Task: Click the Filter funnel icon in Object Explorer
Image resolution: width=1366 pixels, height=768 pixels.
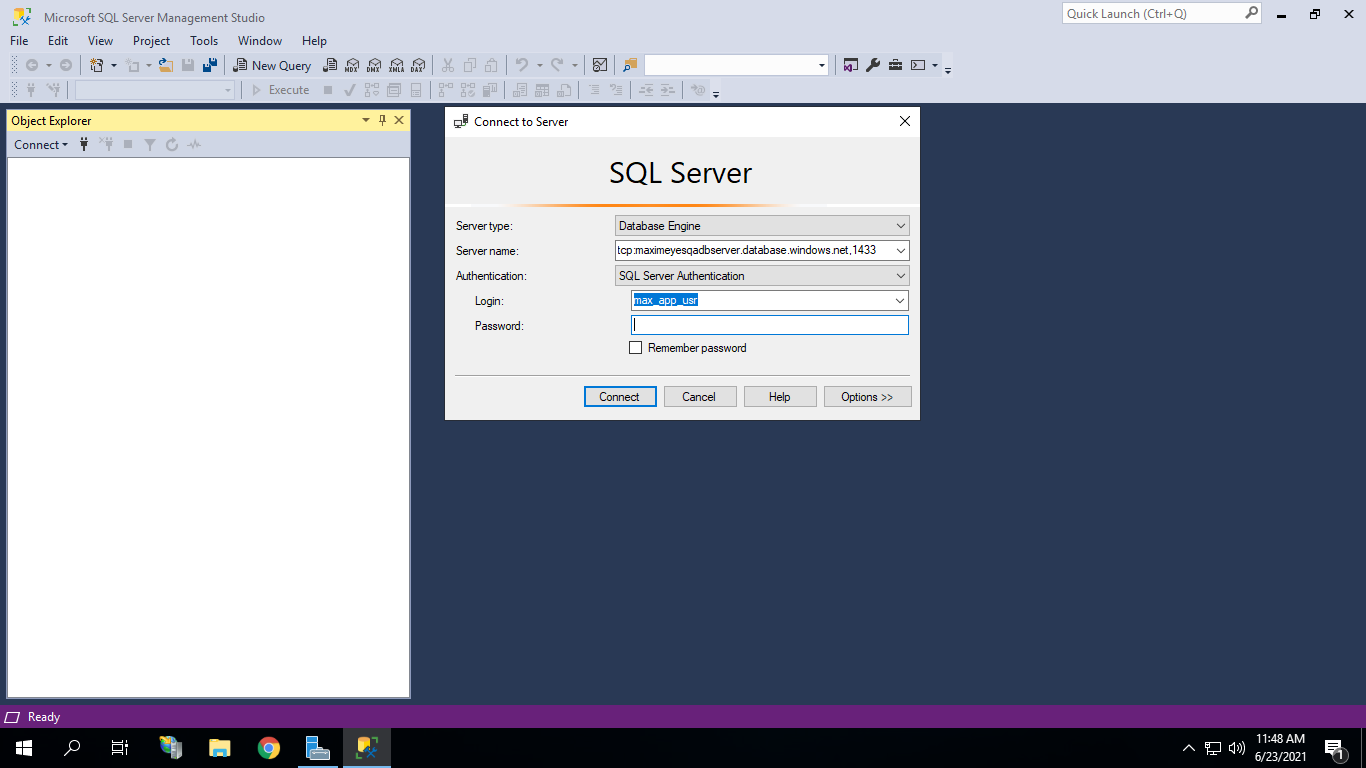Action: 150,145
